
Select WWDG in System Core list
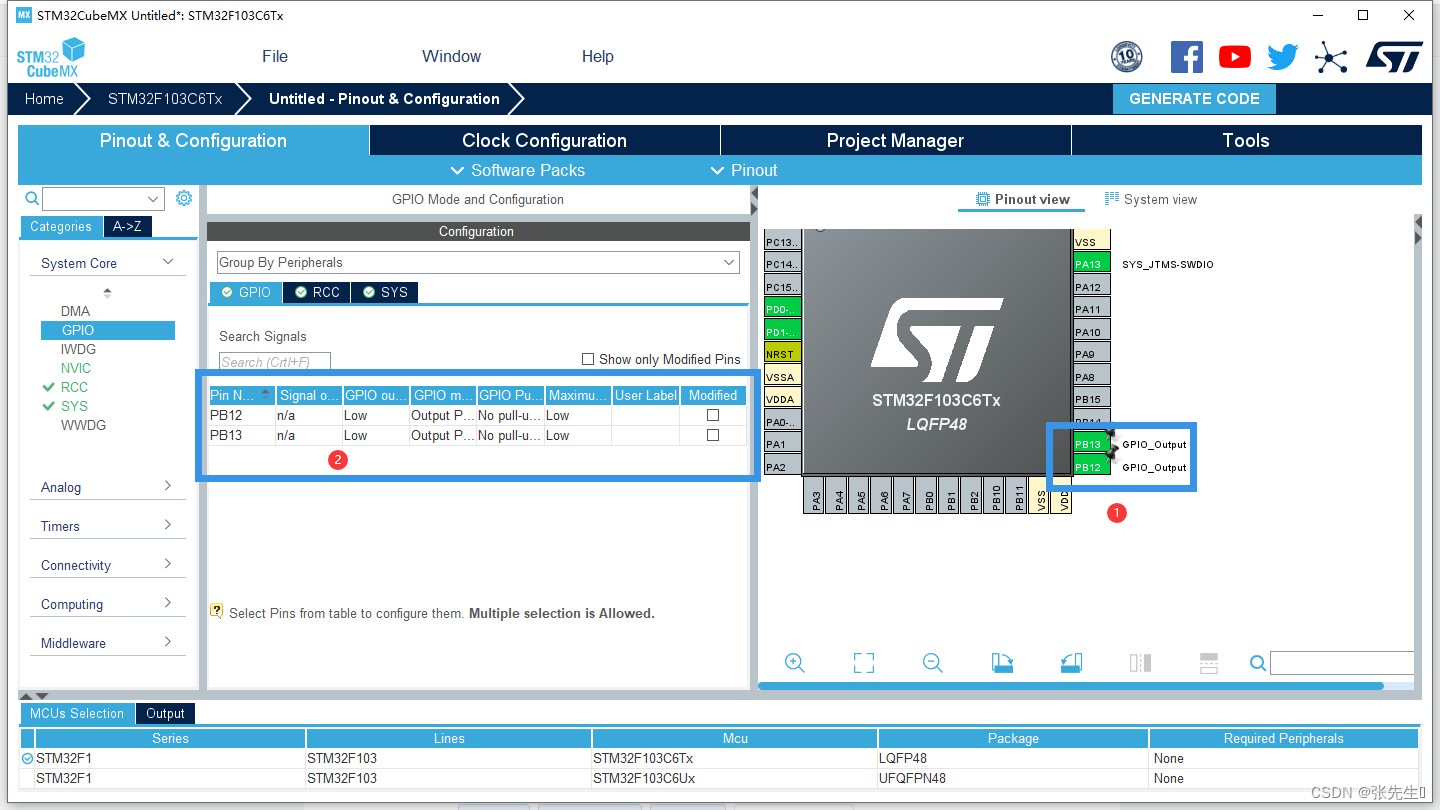pyautogui.click(x=83, y=425)
